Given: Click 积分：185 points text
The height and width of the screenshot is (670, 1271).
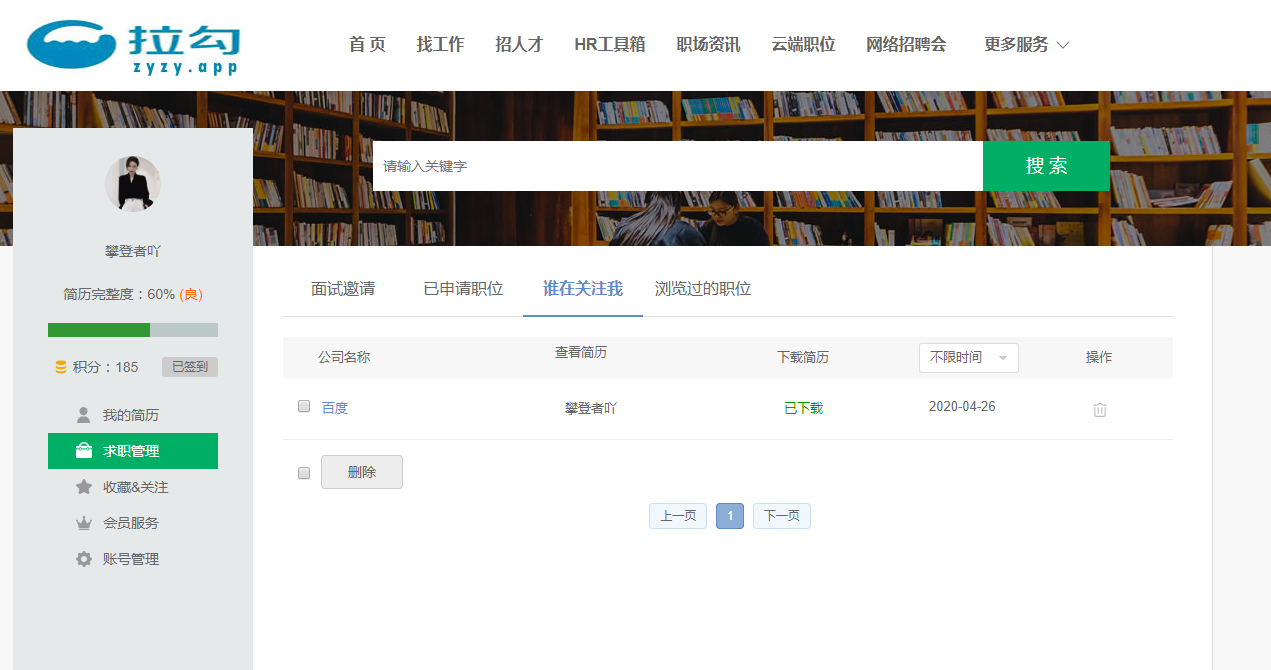Looking at the screenshot, I should point(106,367).
